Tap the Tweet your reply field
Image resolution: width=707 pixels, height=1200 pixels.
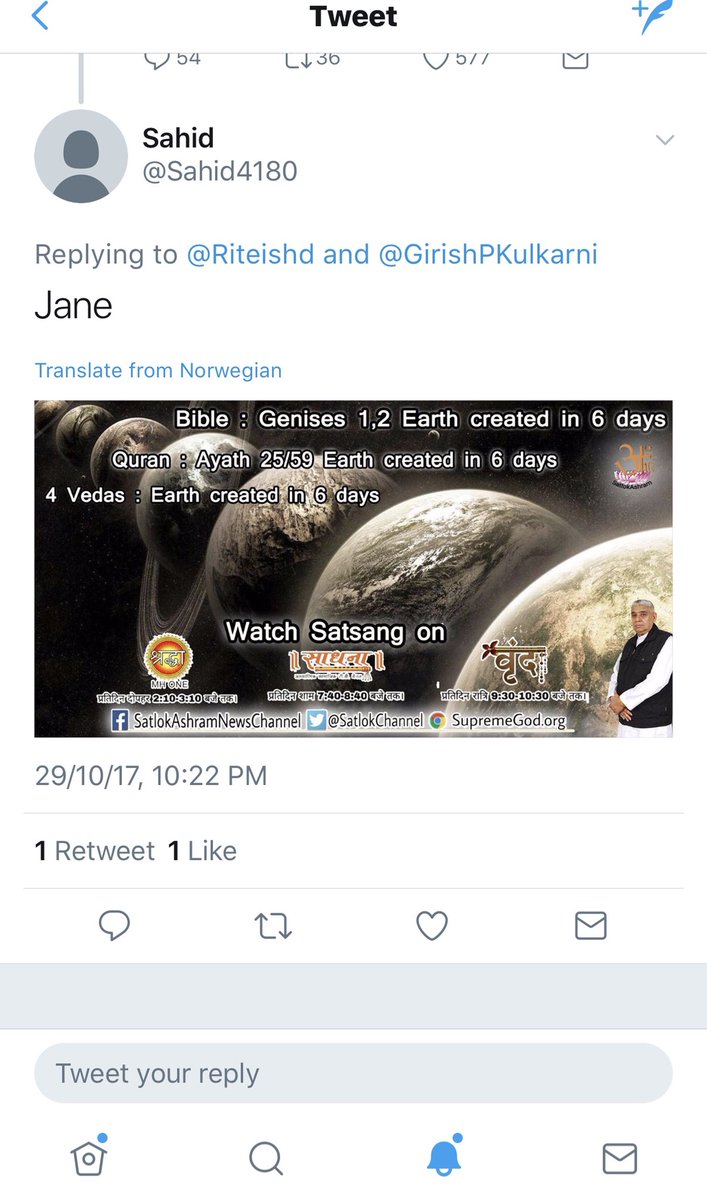coord(353,1073)
